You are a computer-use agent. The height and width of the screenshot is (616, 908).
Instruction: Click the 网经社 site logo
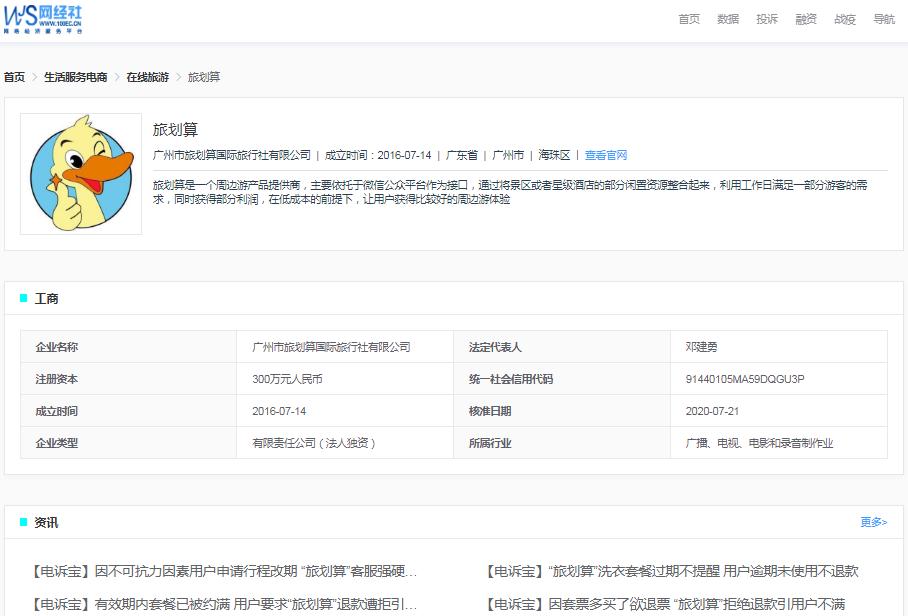(x=45, y=19)
